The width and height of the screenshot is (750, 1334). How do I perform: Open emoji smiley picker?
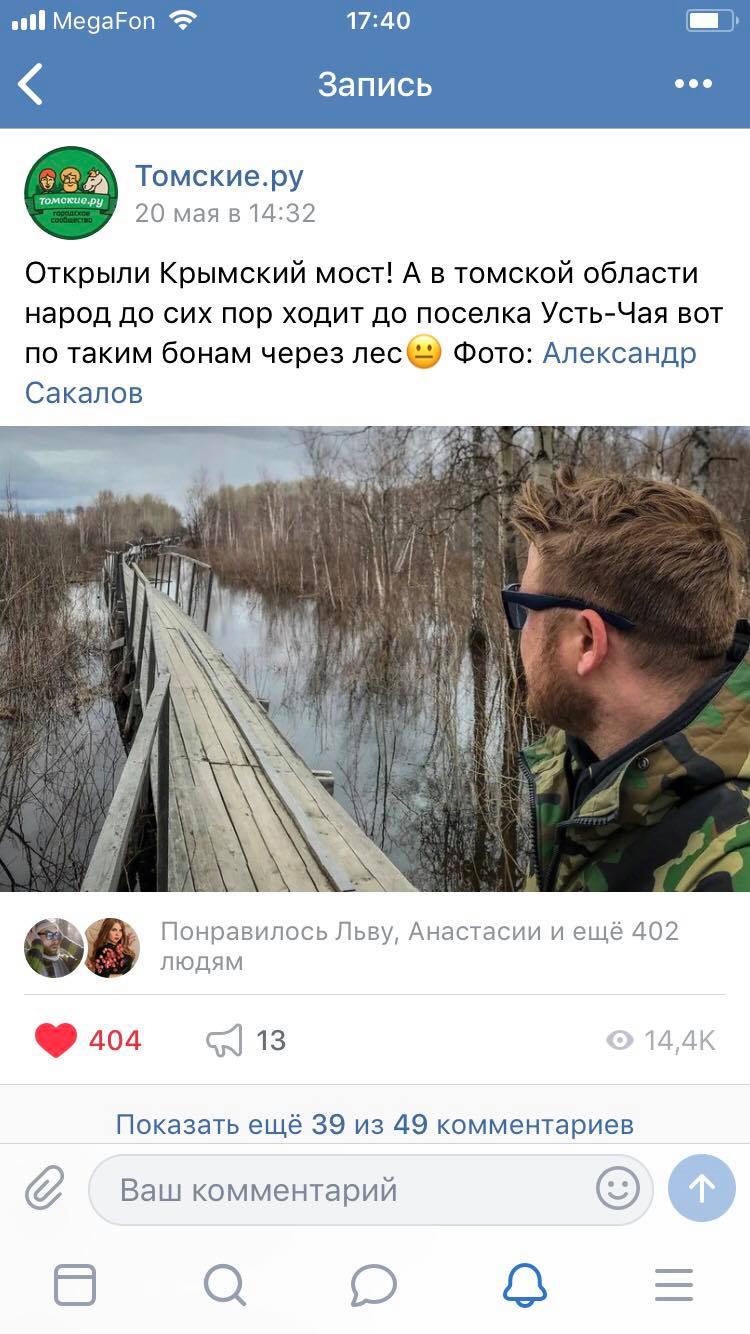[x=617, y=1189]
